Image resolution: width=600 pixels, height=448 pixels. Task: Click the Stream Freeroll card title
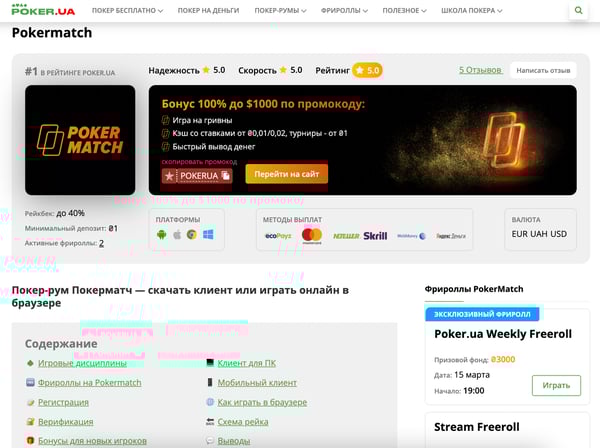[x=476, y=427]
